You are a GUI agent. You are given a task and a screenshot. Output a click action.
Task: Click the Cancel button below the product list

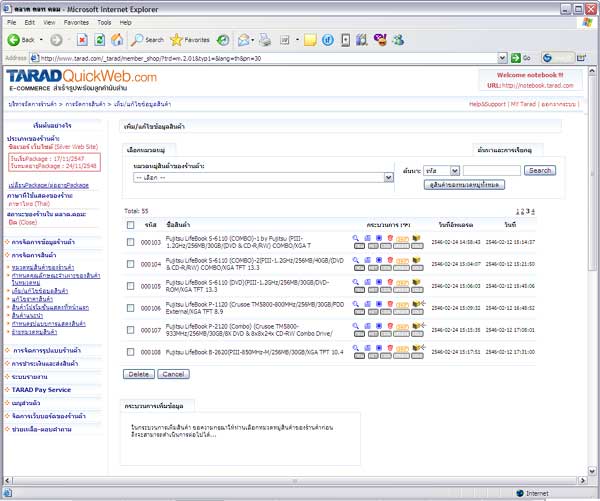(173, 374)
